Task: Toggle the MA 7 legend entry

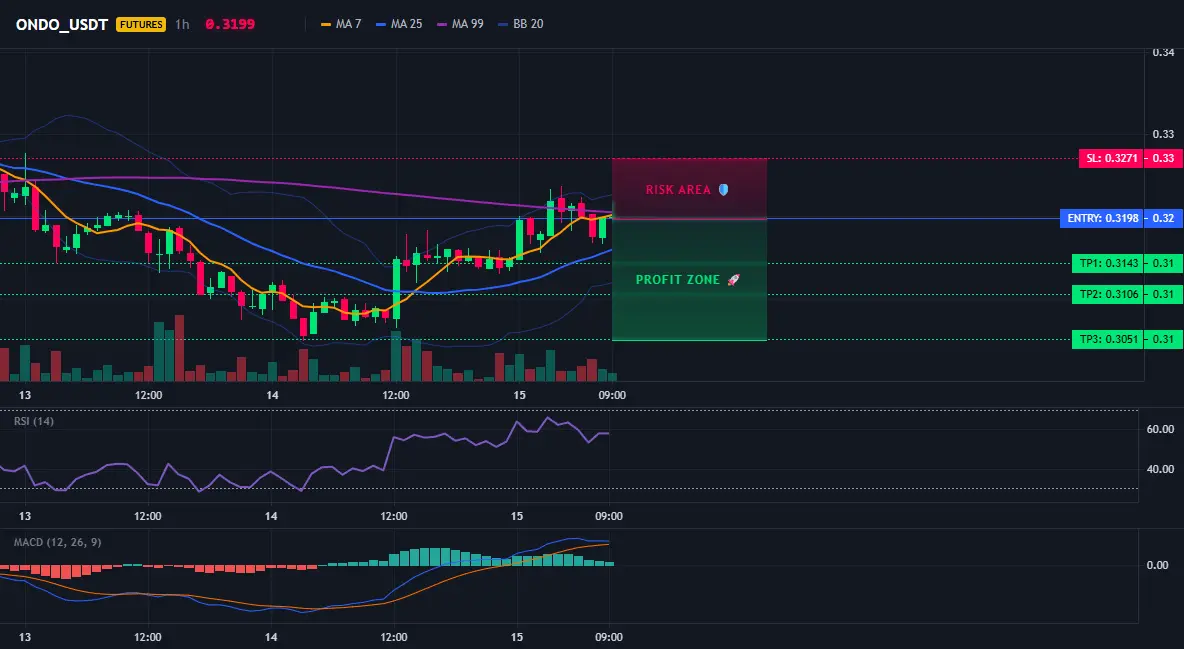Action: (x=341, y=24)
